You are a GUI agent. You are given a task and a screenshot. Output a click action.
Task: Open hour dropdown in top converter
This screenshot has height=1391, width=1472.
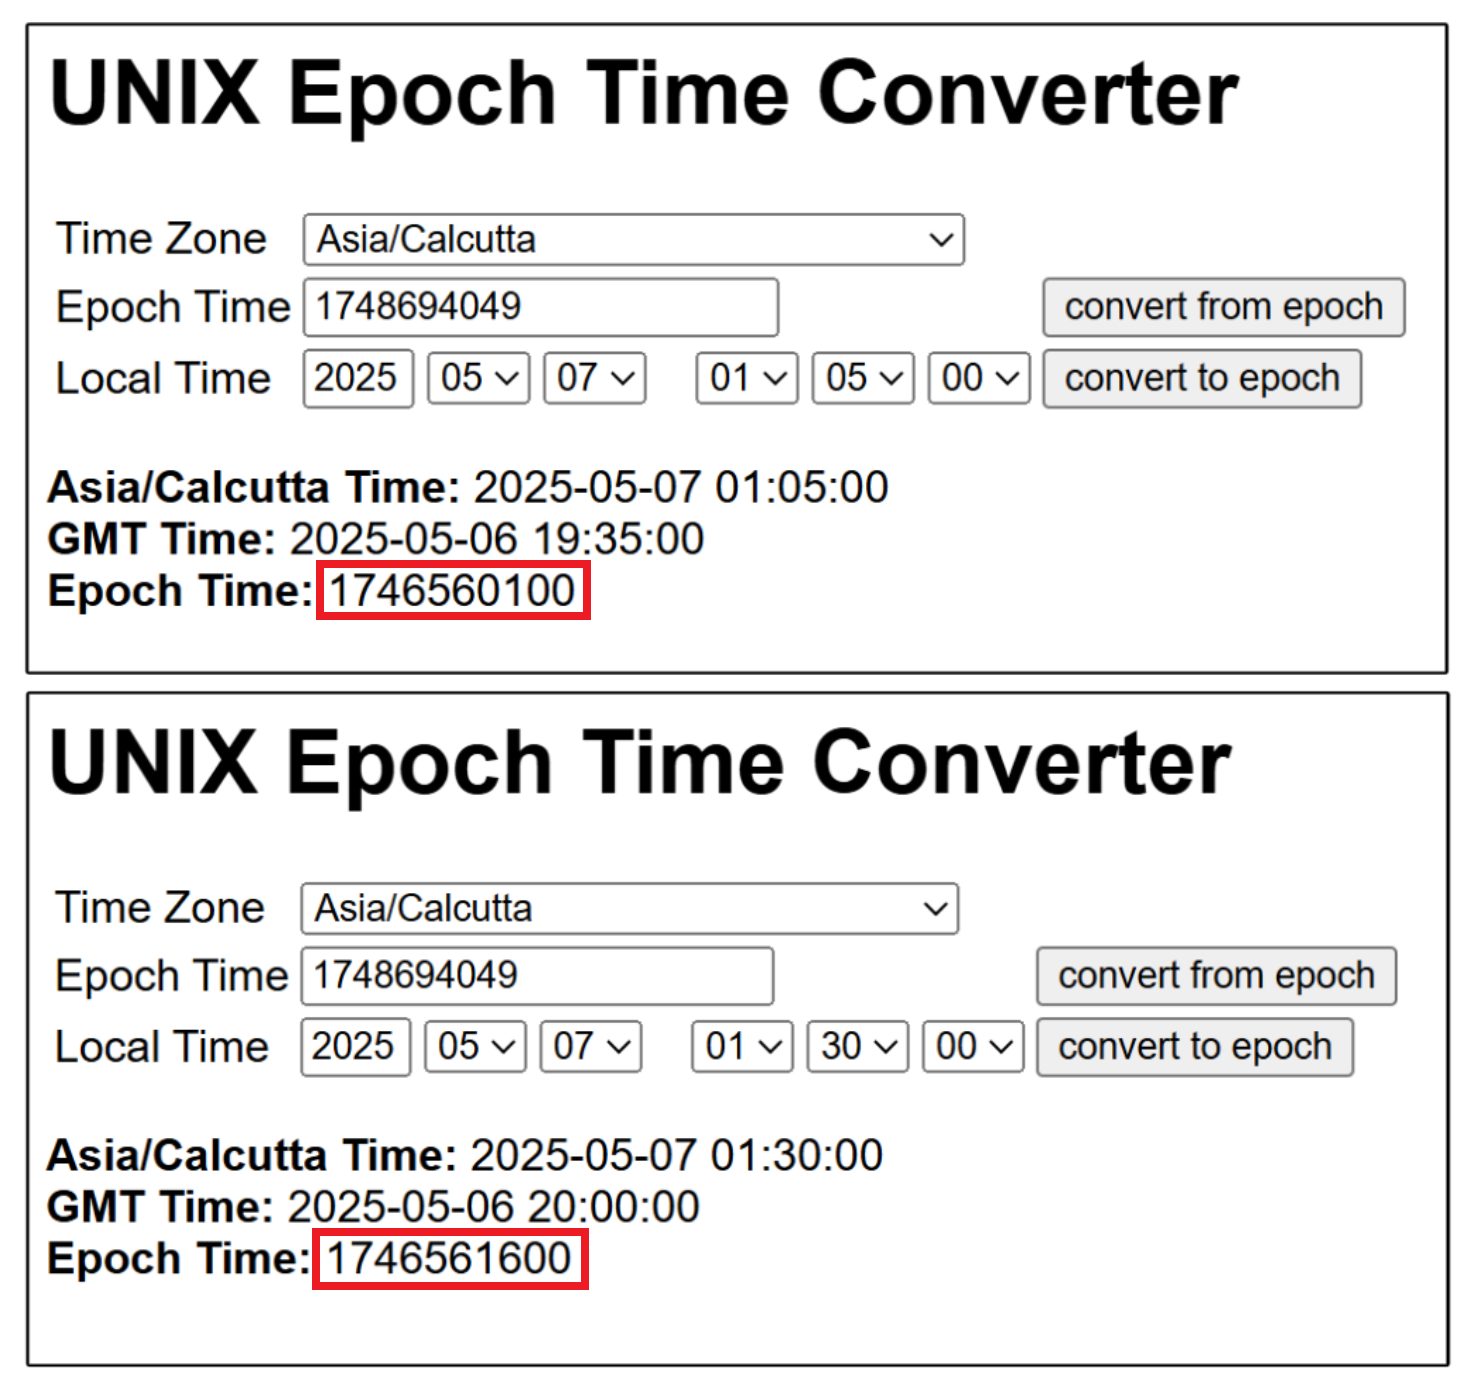746,379
